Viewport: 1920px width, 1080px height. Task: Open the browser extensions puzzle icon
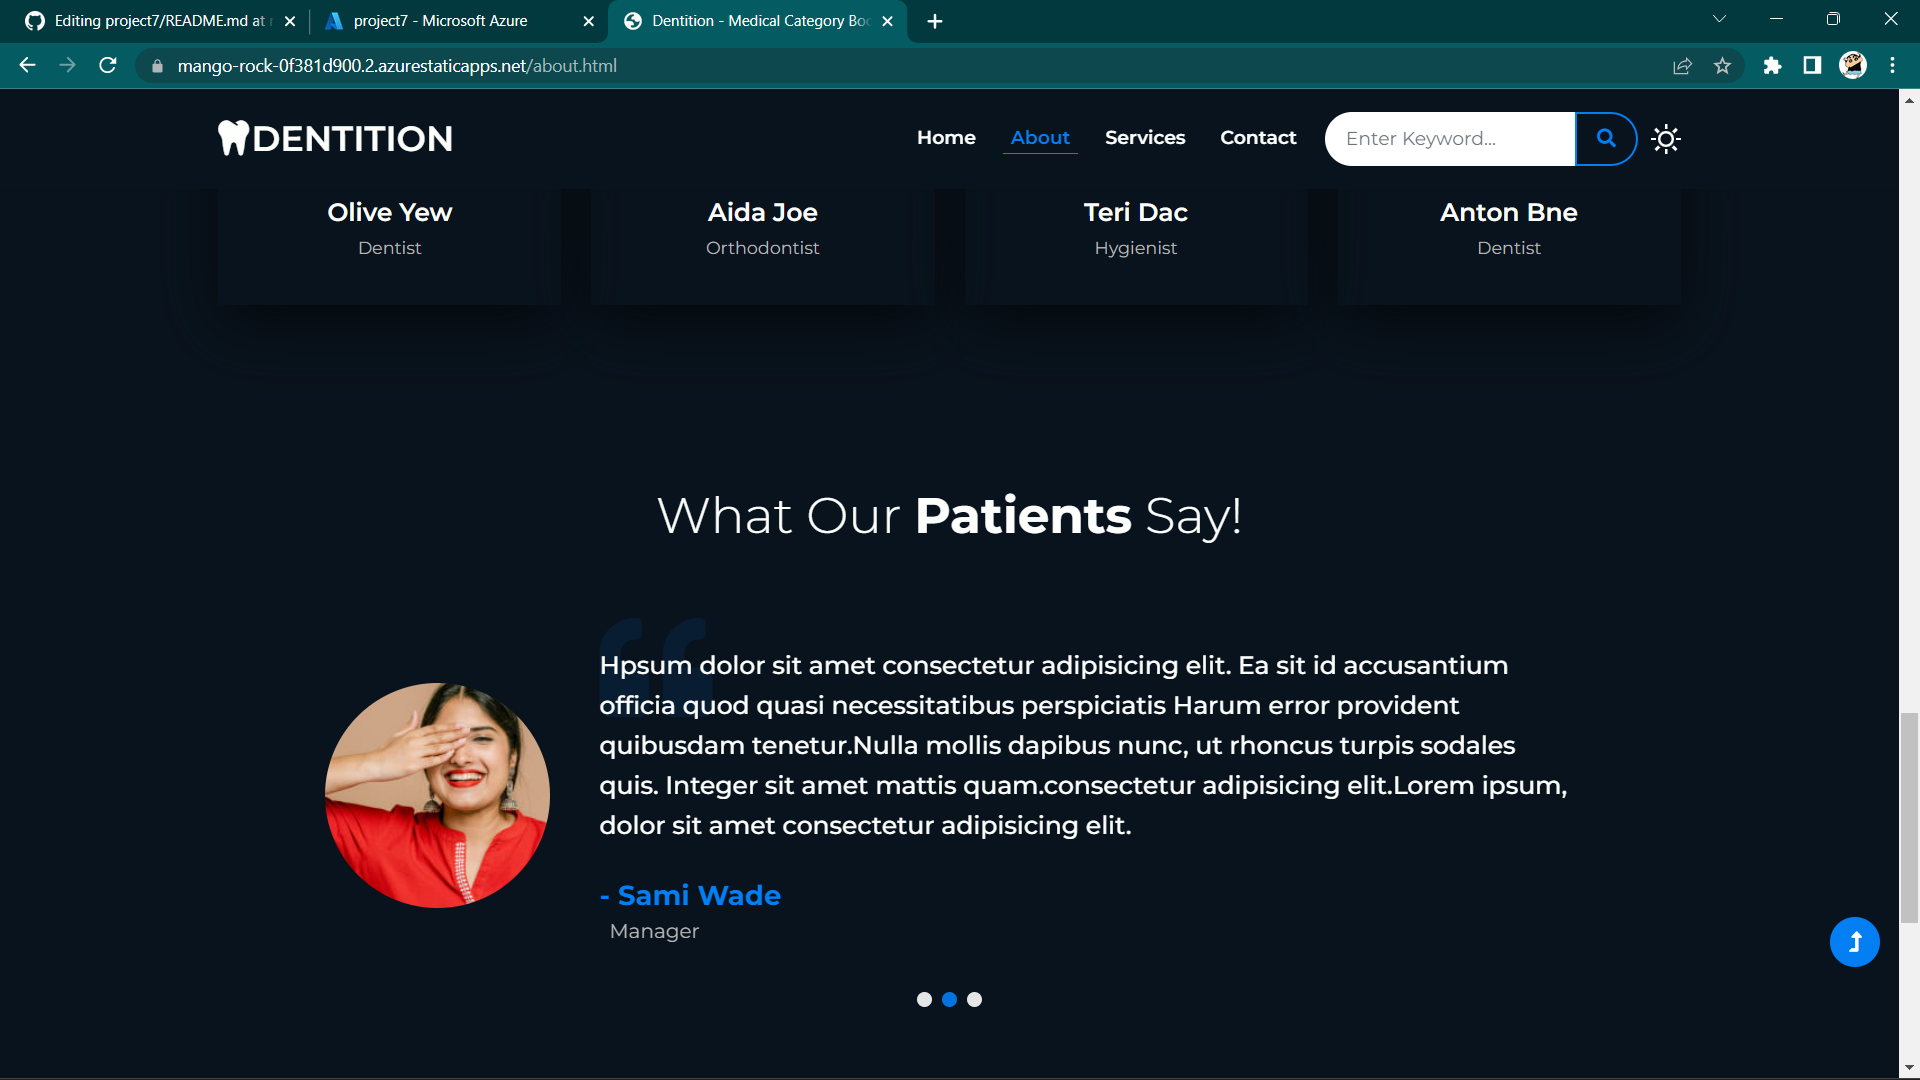pos(1772,66)
